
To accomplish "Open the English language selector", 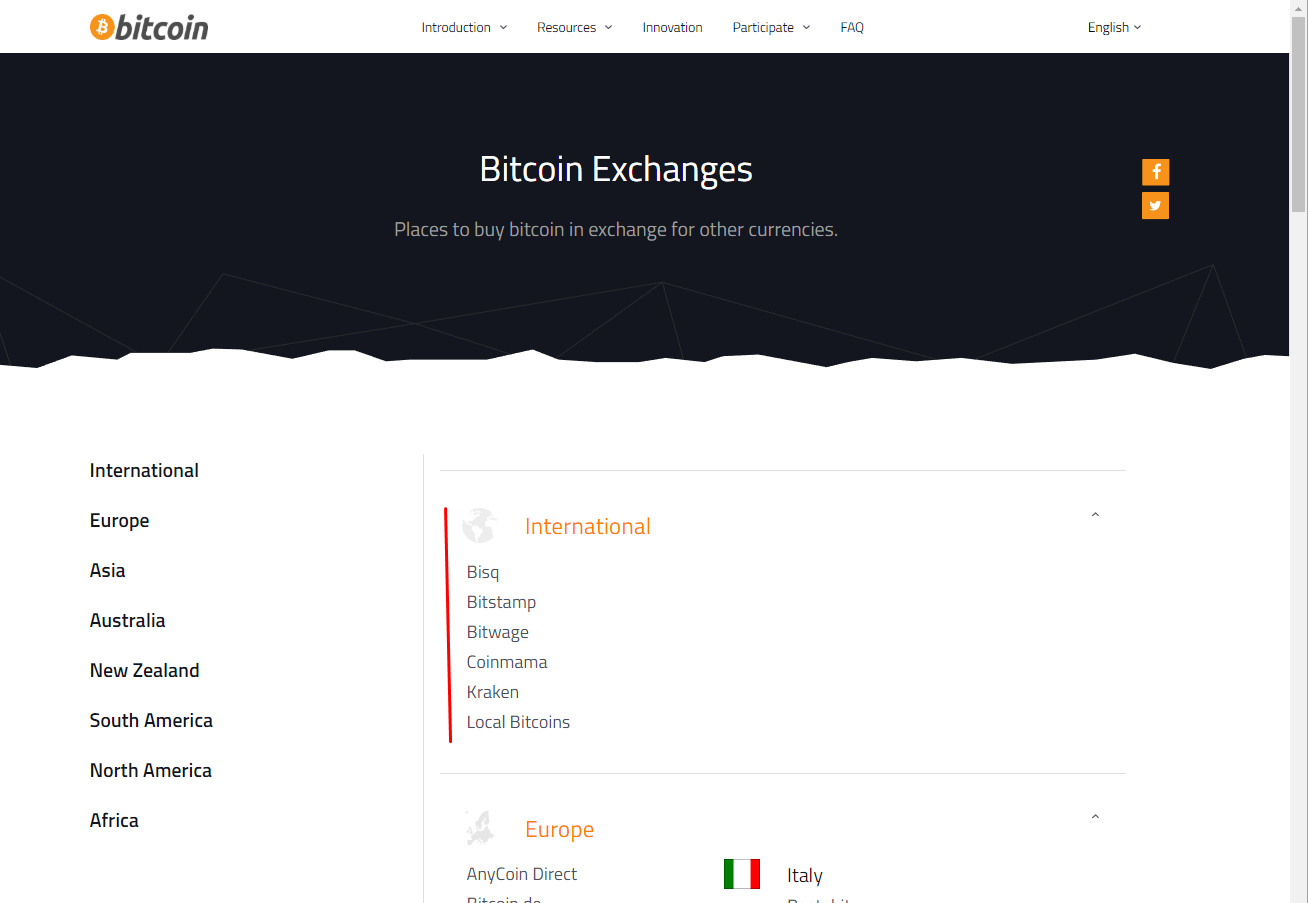I will (1114, 27).
